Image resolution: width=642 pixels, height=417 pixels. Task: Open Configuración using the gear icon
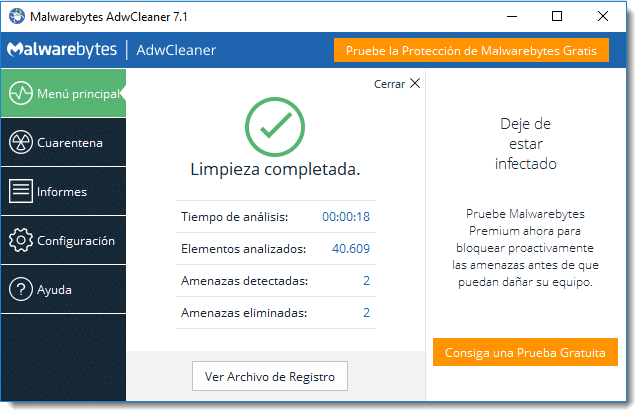click(x=21, y=241)
